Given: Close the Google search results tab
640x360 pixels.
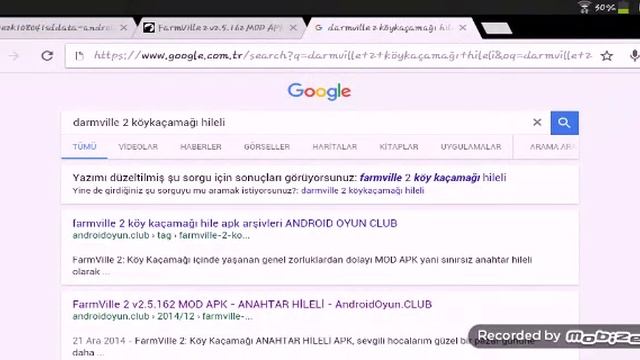Looking at the screenshot, I should click(x=462, y=28).
